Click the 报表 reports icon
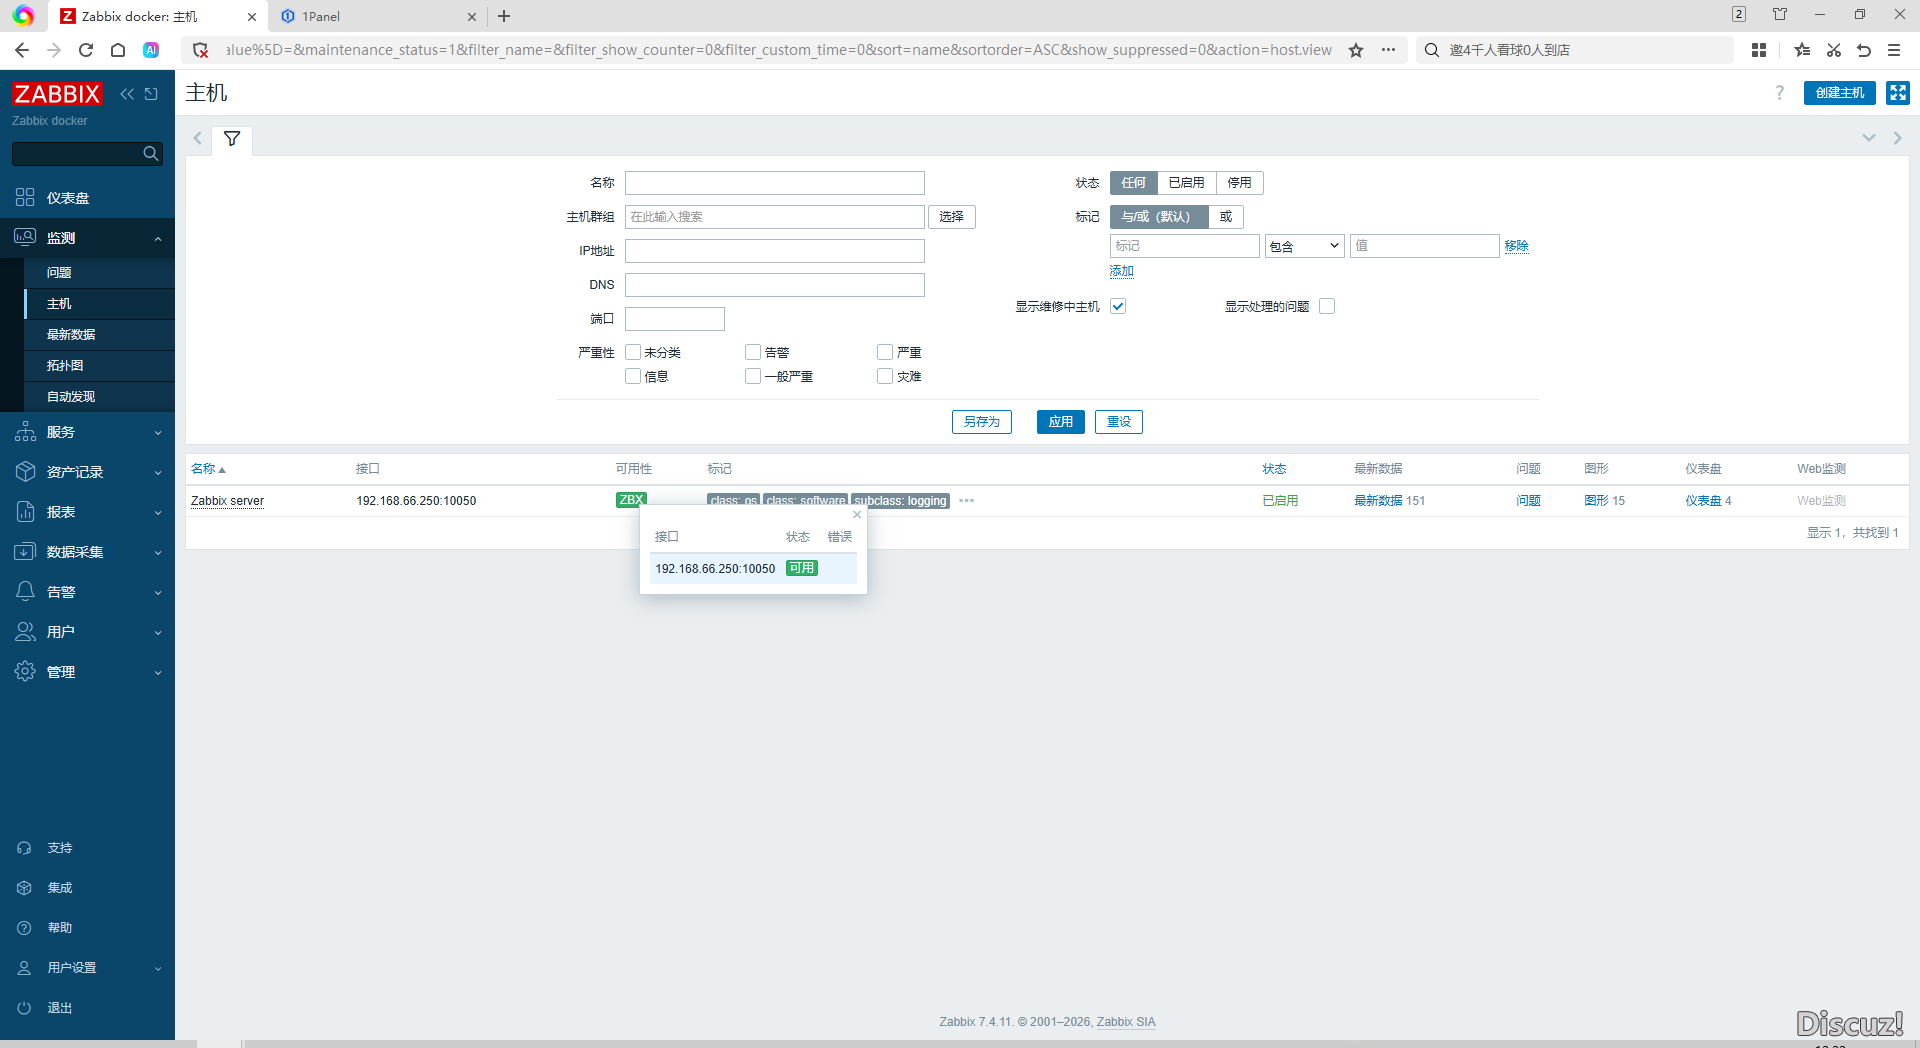The height and width of the screenshot is (1048, 1920). [x=25, y=512]
